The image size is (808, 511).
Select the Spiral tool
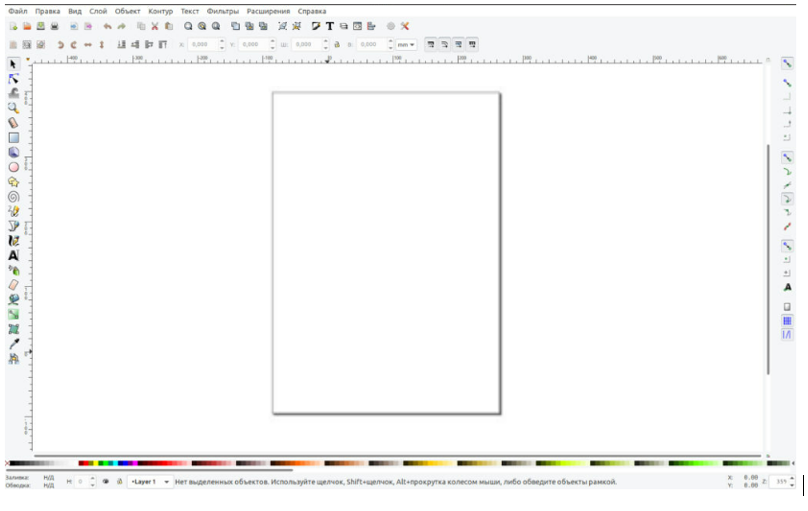click(13, 197)
